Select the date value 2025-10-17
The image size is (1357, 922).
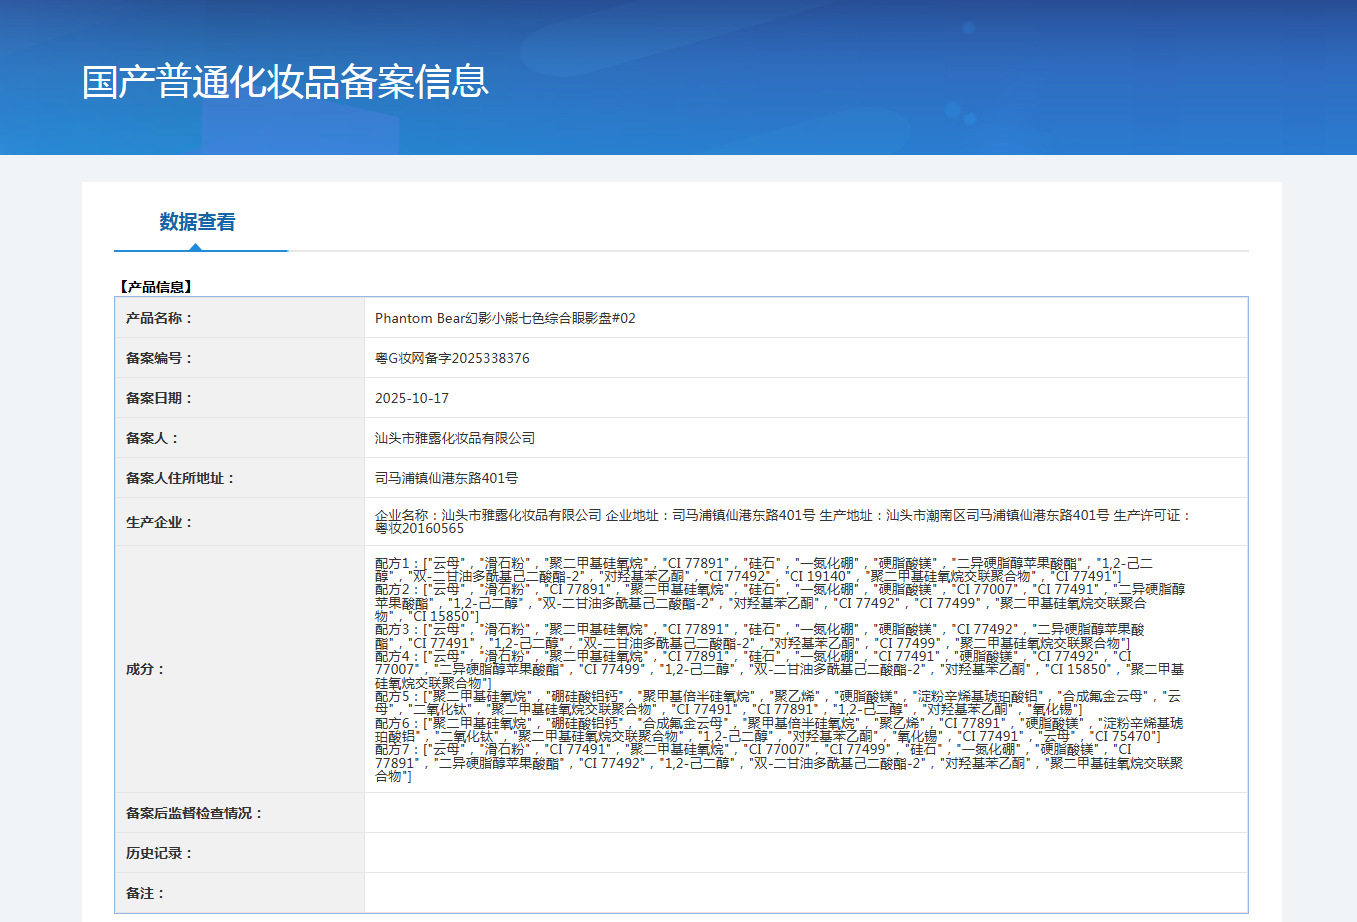coord(412,398)
